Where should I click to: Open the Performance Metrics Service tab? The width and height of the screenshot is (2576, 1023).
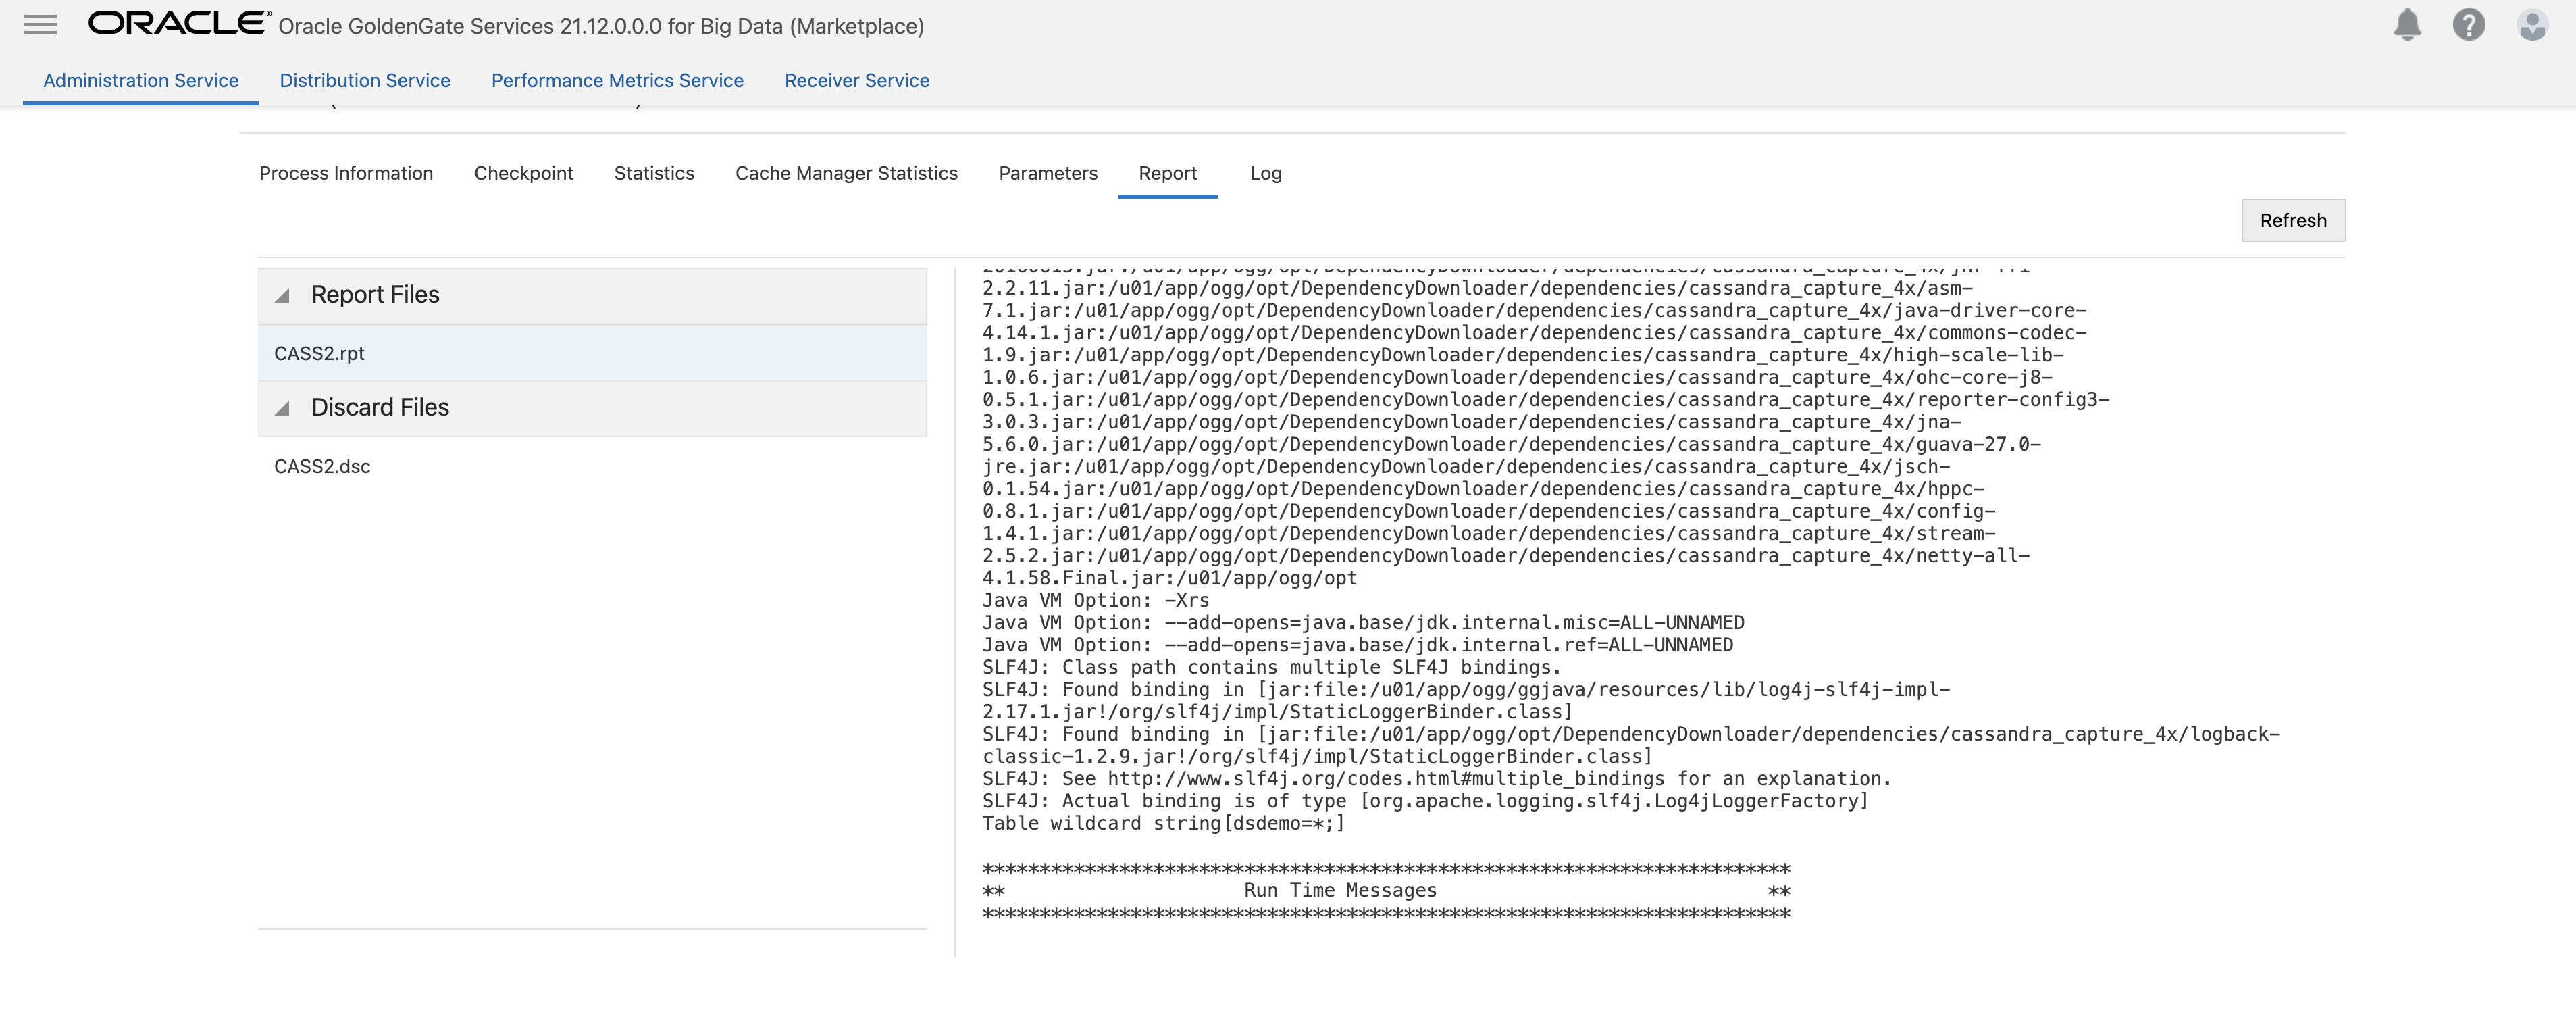tap(617, 80)
